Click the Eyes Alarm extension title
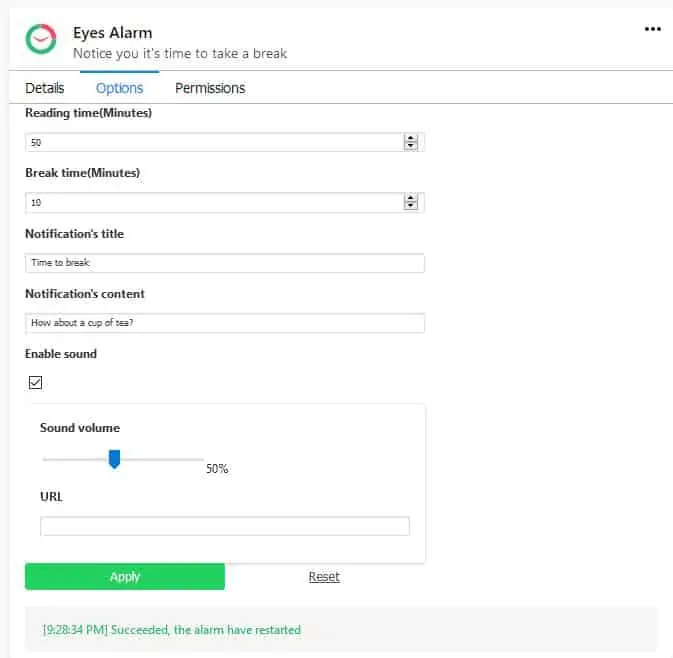Image resolution: width=673 pixels, height=658 pixels. (x=112, y=33)
